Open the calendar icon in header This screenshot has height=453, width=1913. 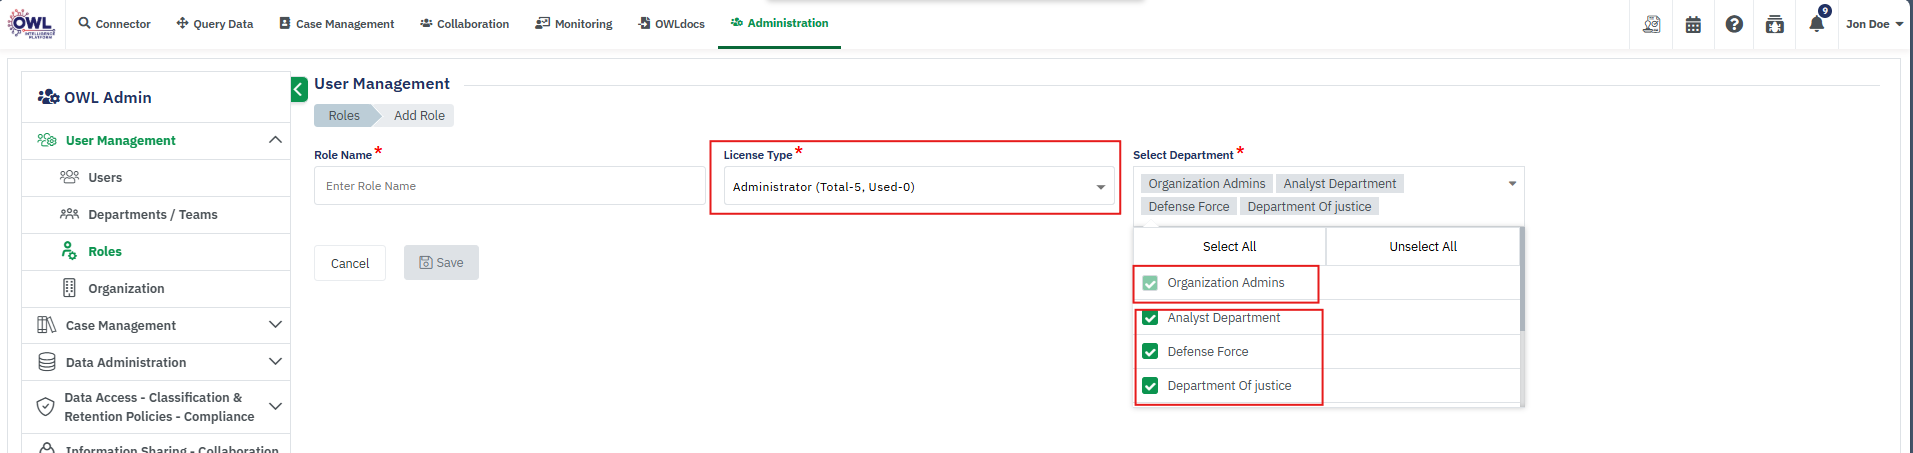[x=1693, y=24]
